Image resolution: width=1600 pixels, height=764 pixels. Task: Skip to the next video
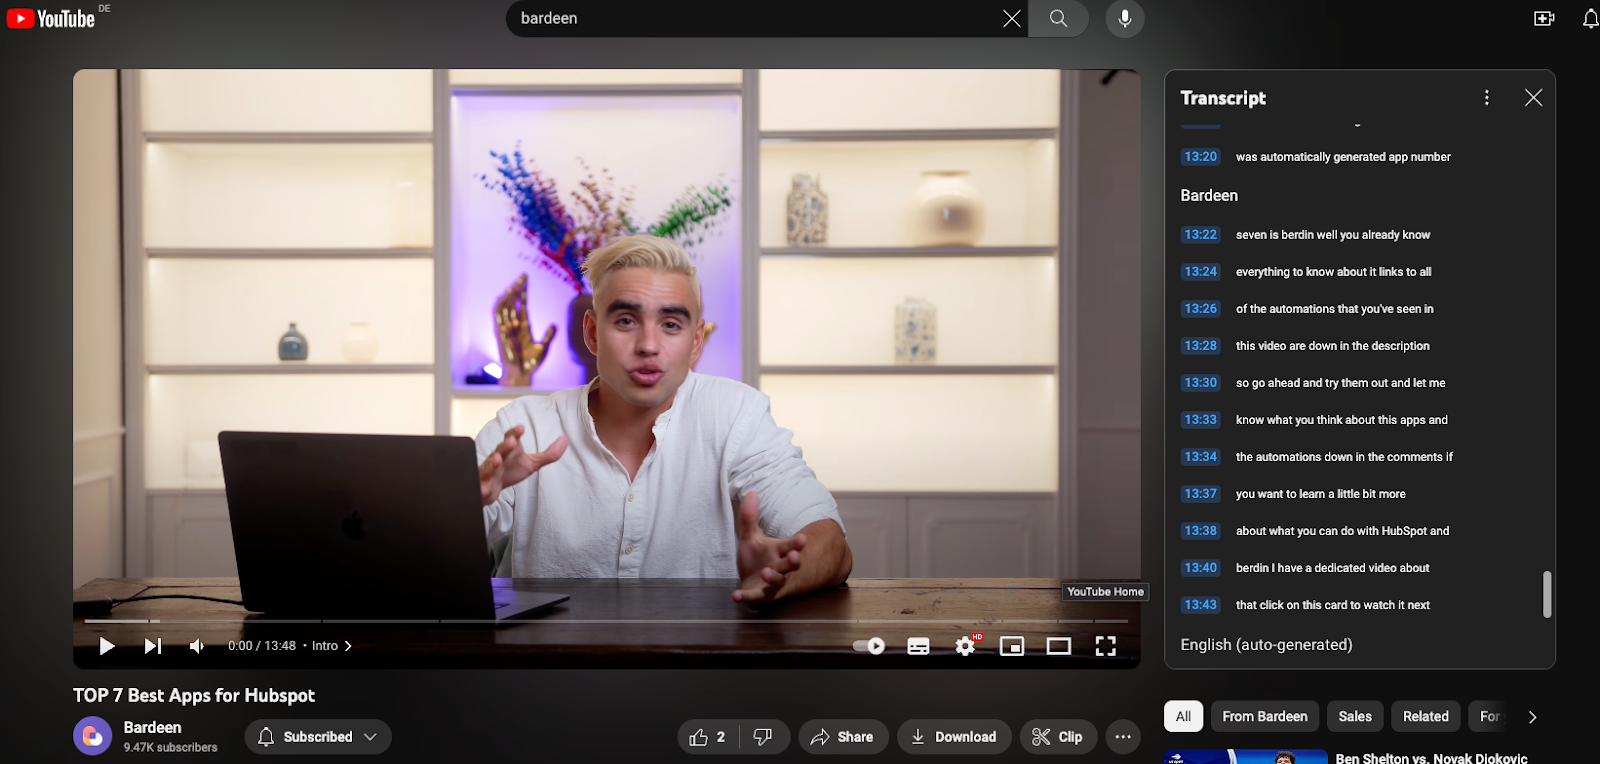click(153, 646)
